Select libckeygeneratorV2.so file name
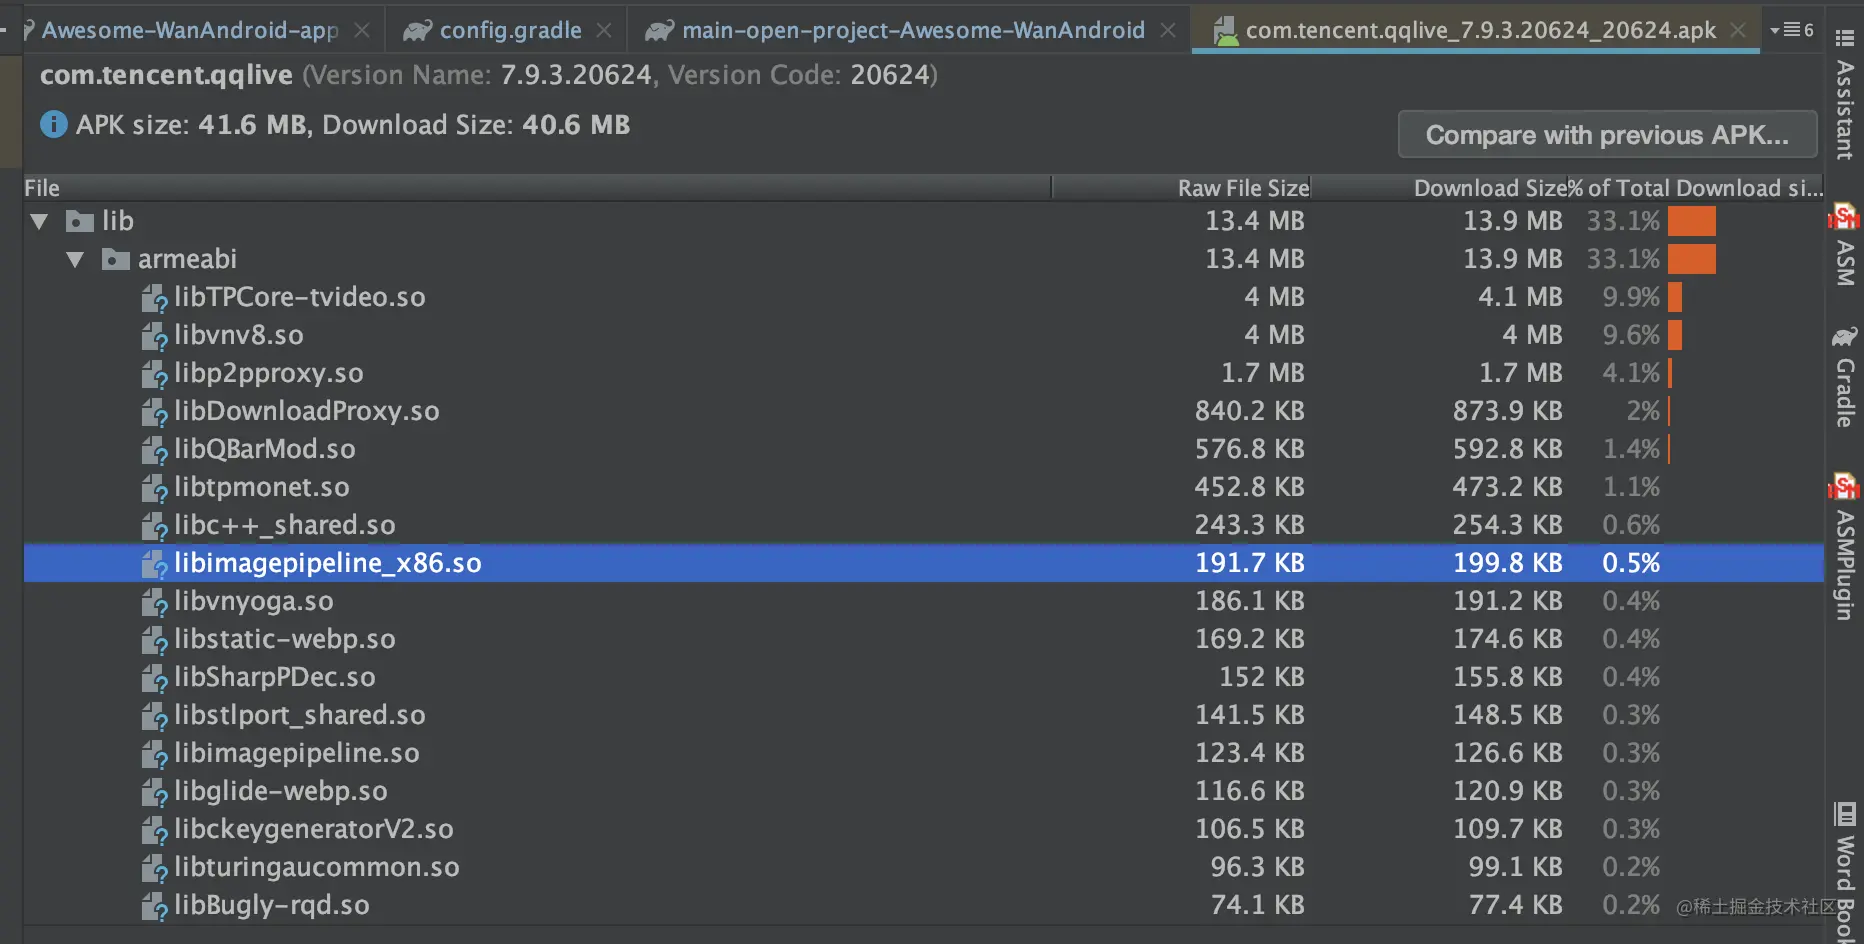The image size is (1864, 944). tap(314, 829)
